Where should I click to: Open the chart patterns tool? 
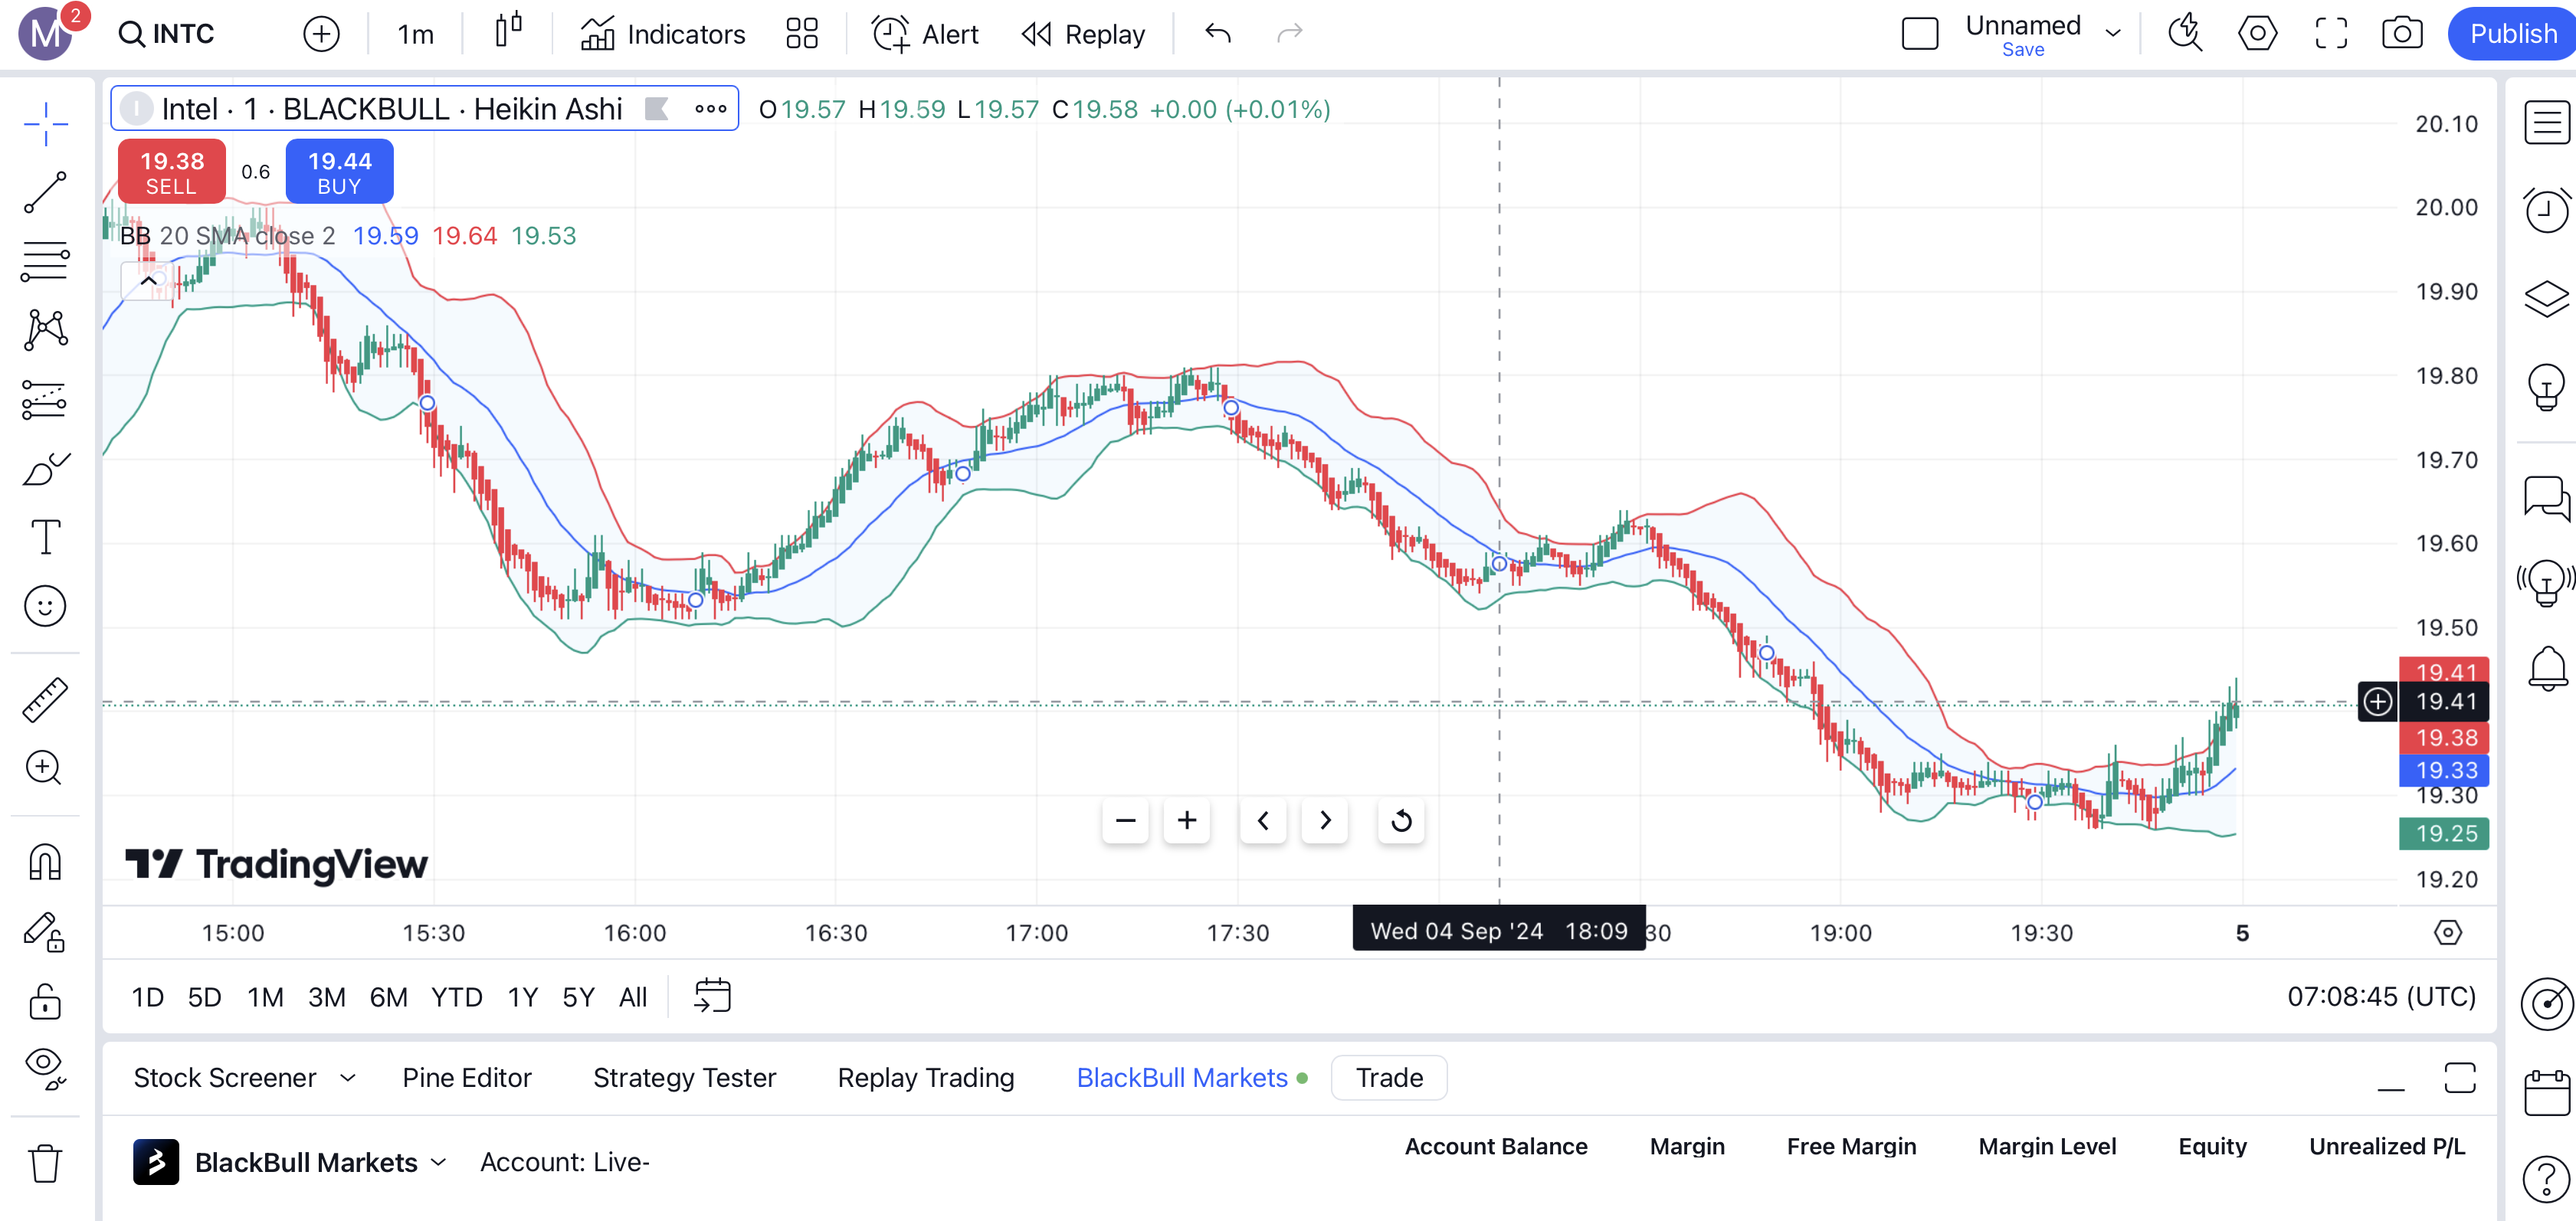click(45, 330)
